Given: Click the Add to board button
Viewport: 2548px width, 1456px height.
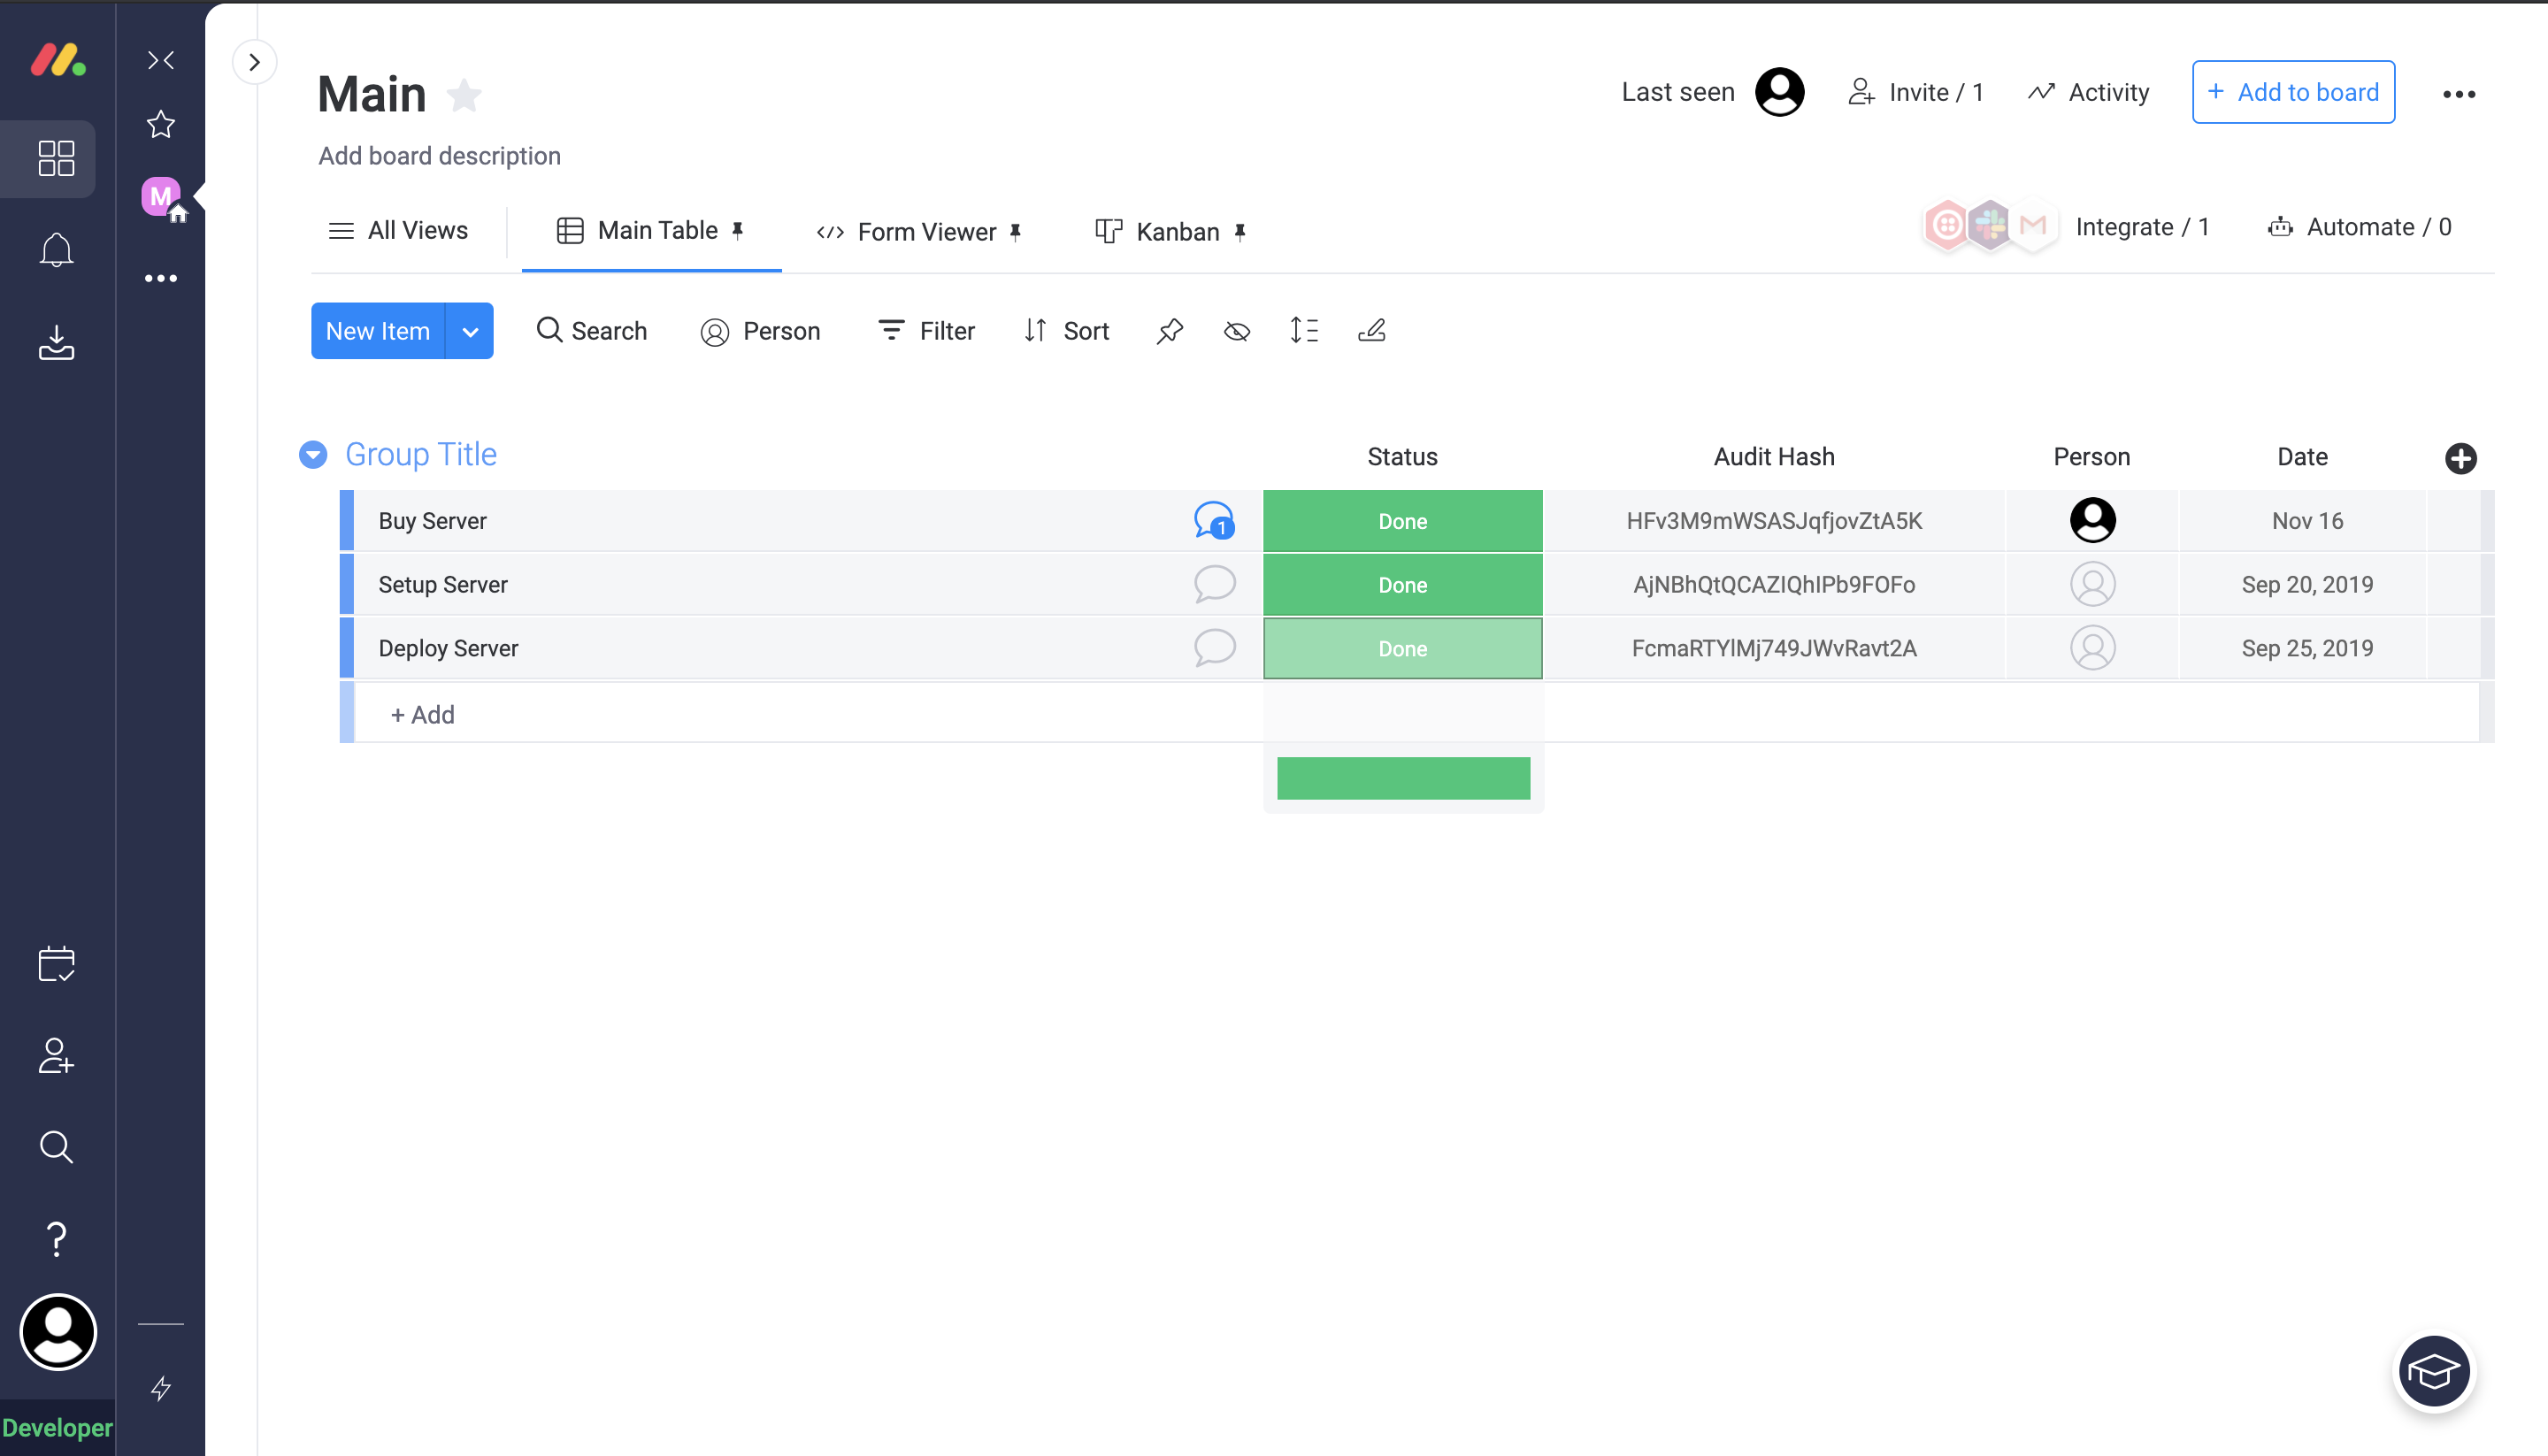Looking at the screenshot, I should pos(2292,92).
